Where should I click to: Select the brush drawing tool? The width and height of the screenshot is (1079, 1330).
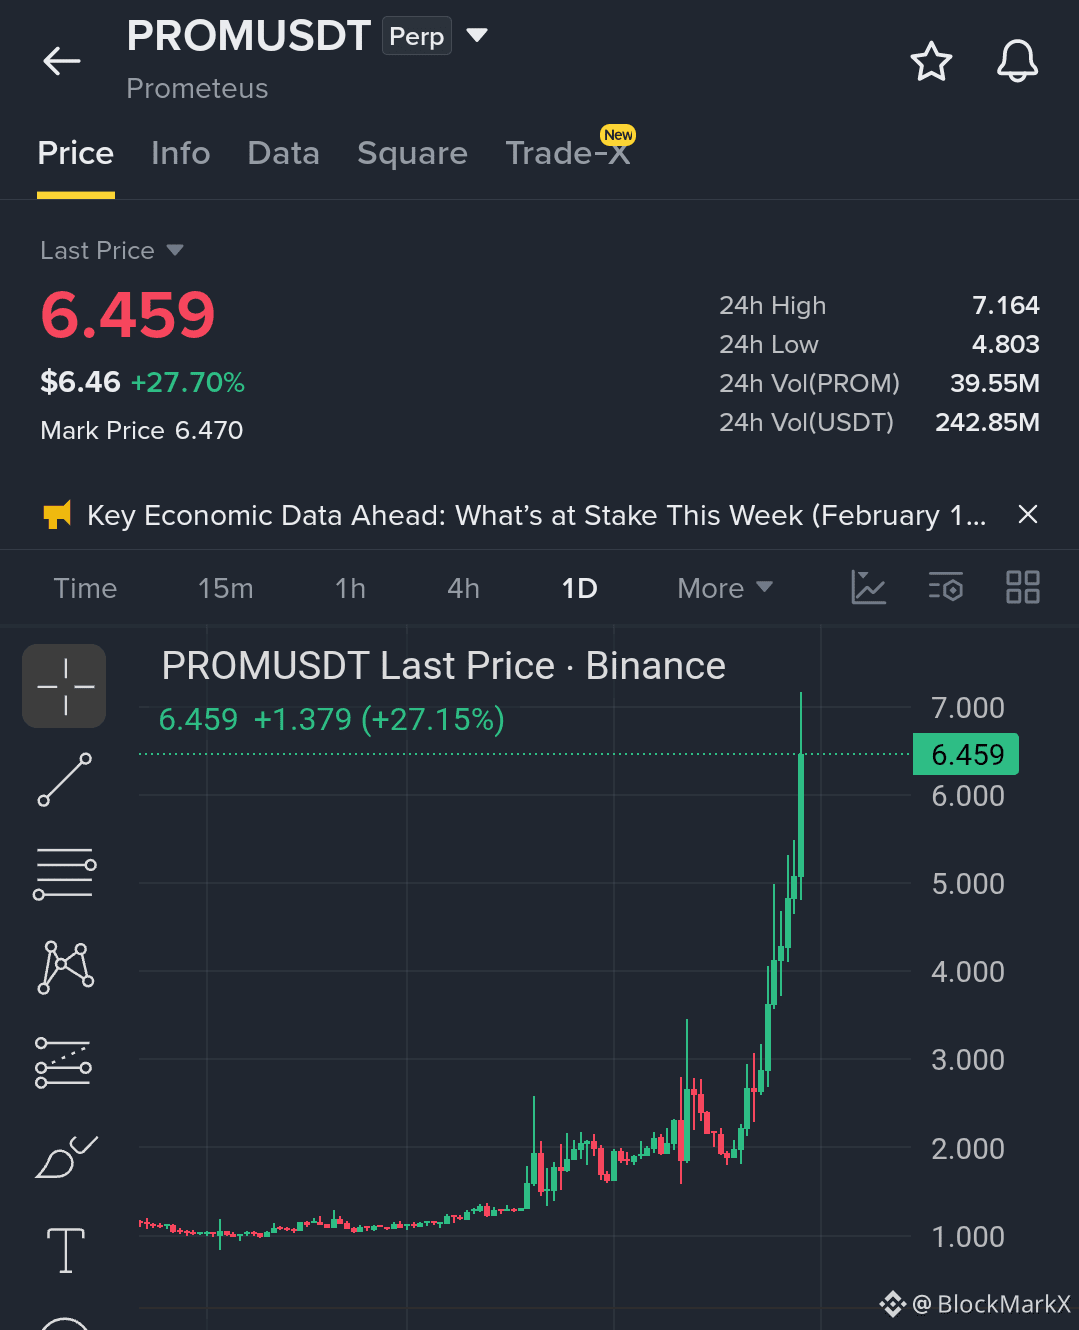tap(66, 1157)
